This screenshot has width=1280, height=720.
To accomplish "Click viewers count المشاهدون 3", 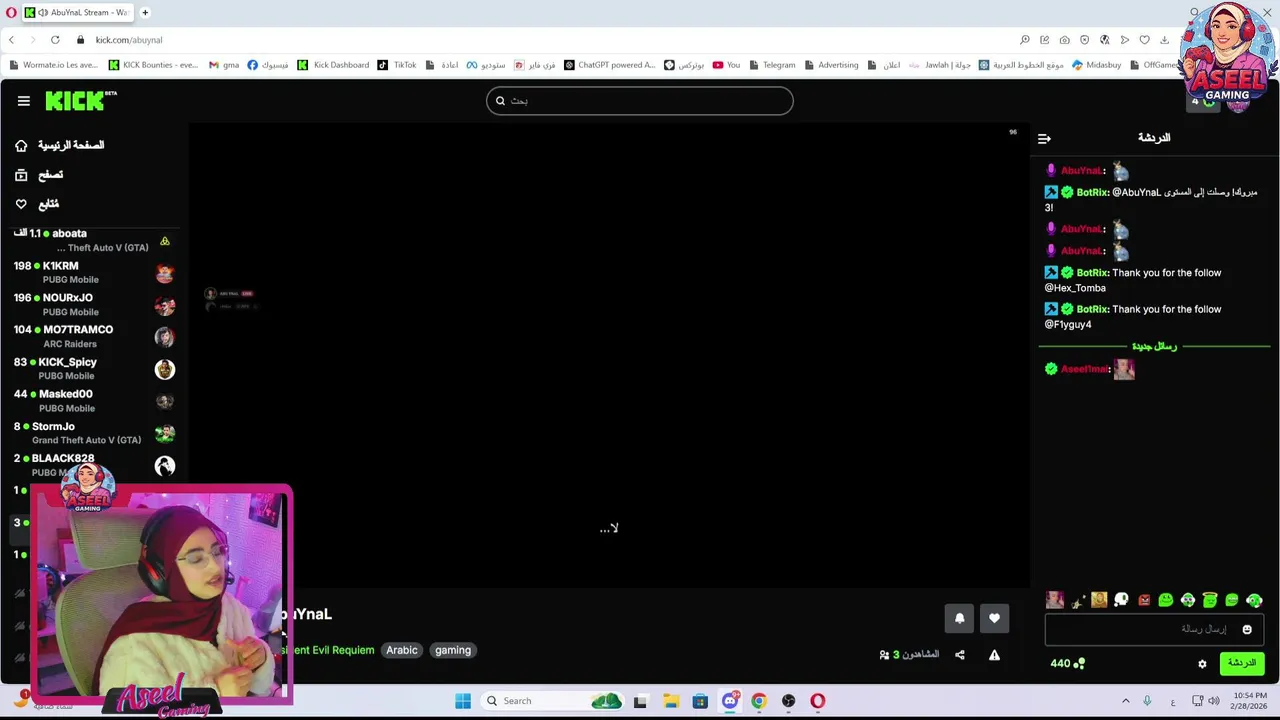I will tap(909, 655).
